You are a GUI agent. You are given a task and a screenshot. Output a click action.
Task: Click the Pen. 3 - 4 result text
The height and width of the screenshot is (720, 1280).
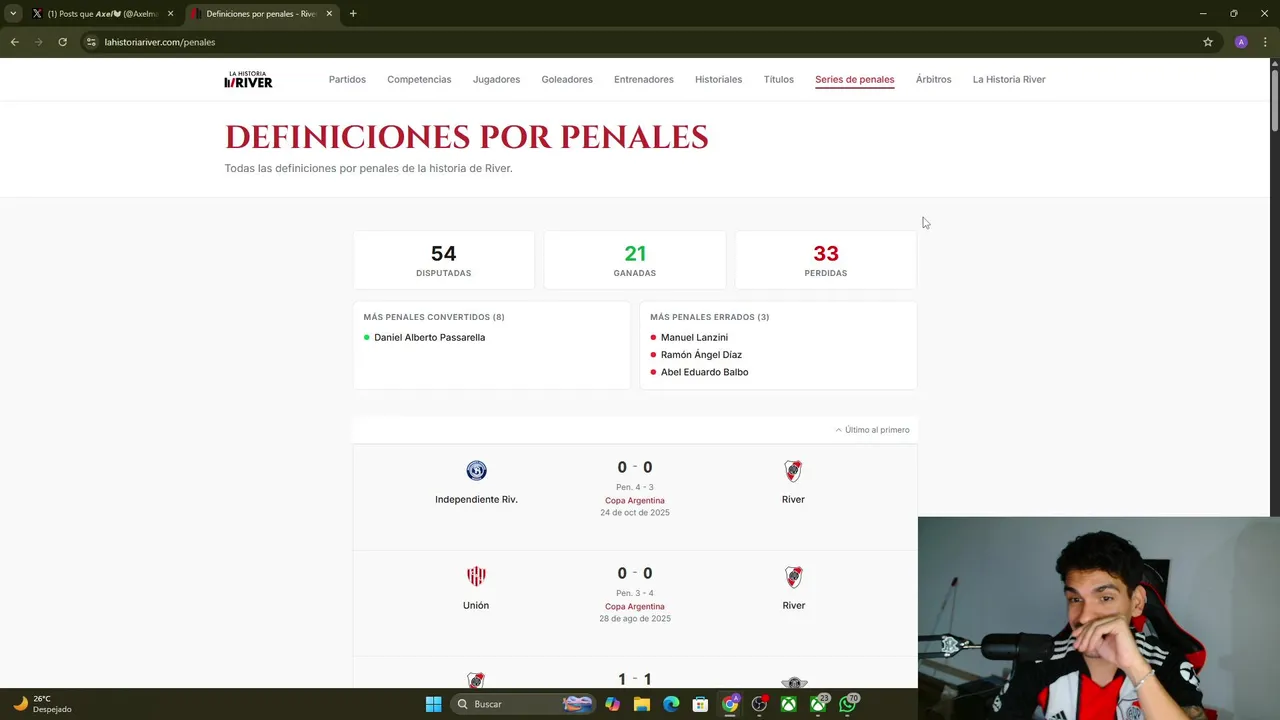(634, 593)
